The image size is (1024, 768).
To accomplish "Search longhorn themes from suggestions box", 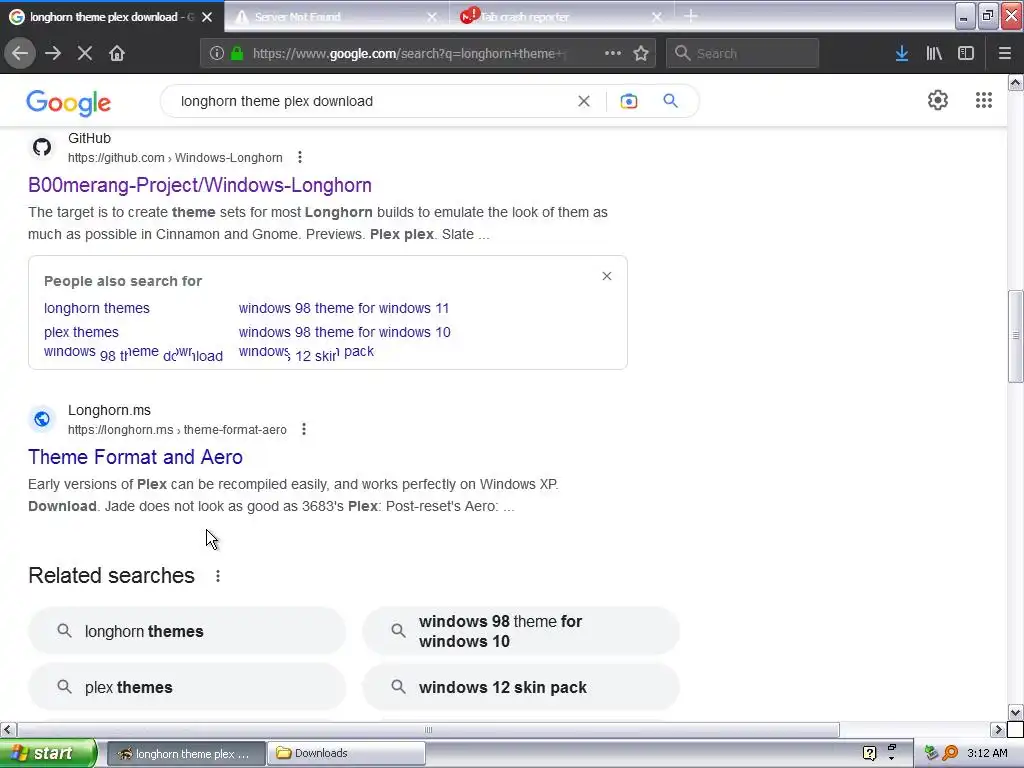I will pos(97,308).
